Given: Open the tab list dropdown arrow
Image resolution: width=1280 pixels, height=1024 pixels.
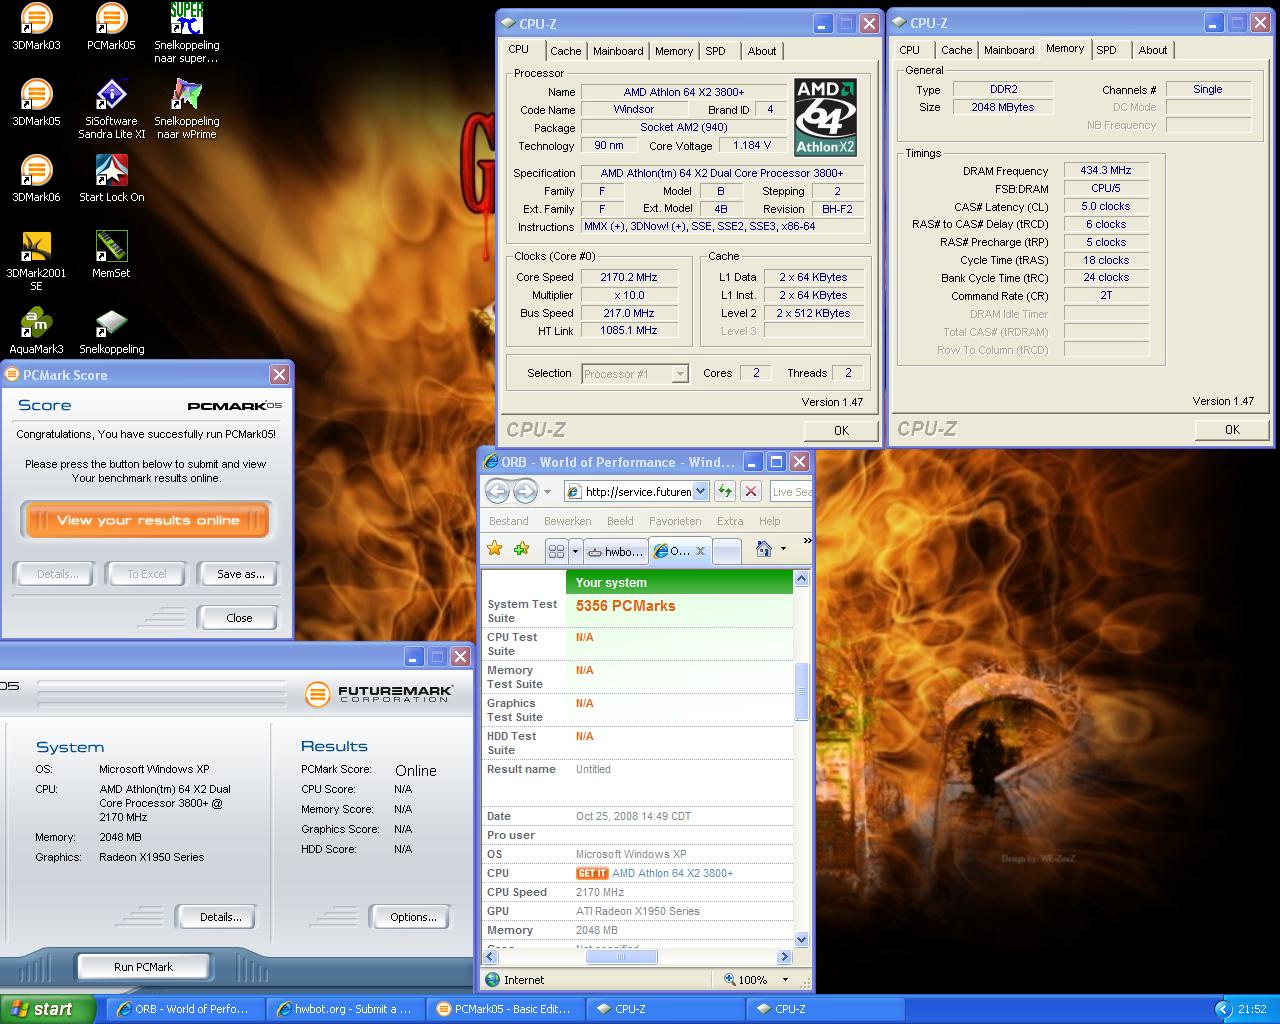Looking at the screenshot, I should coord(575,551).
